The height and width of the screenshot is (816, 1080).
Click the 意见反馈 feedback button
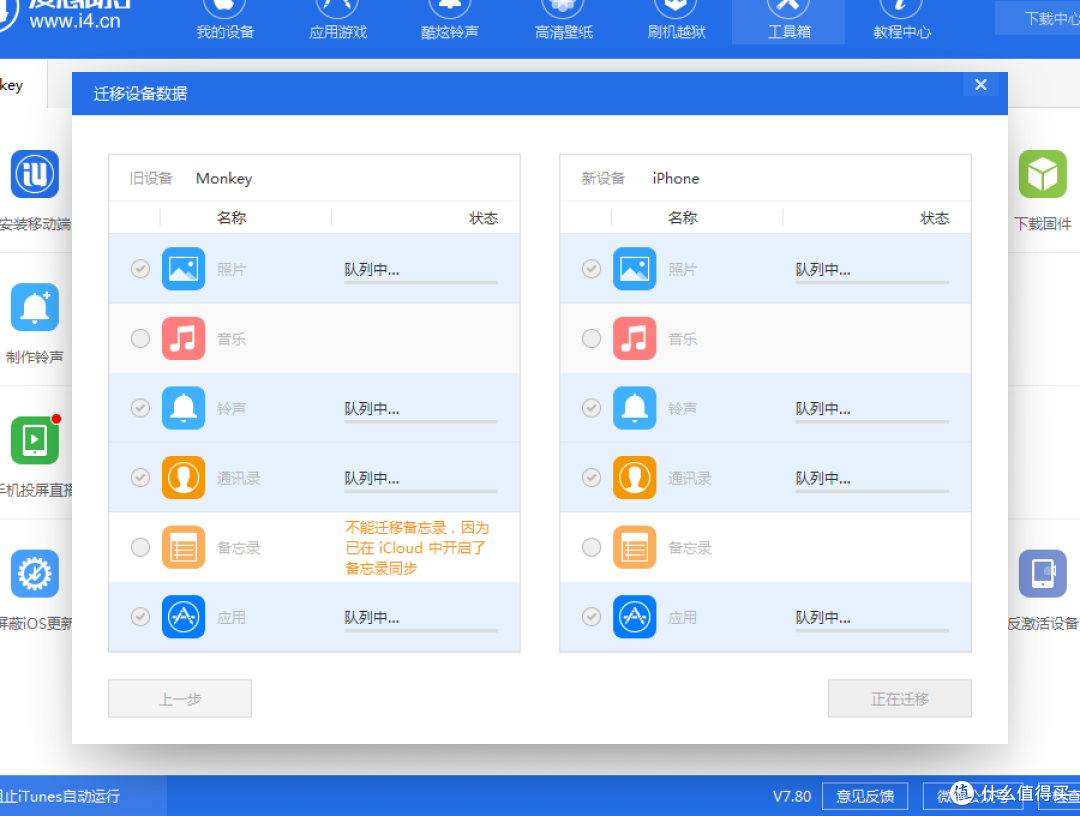pos(865,797)
